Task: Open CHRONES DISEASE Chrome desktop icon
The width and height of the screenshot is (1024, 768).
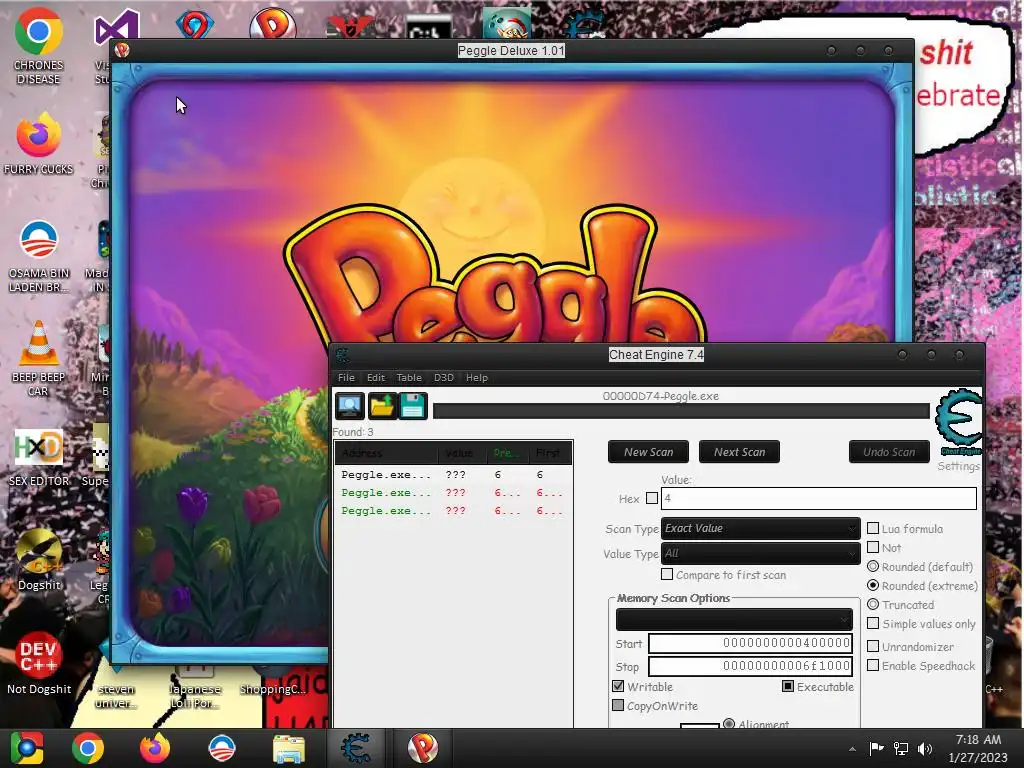Action: pyautogui.click(x=39, y=46)
